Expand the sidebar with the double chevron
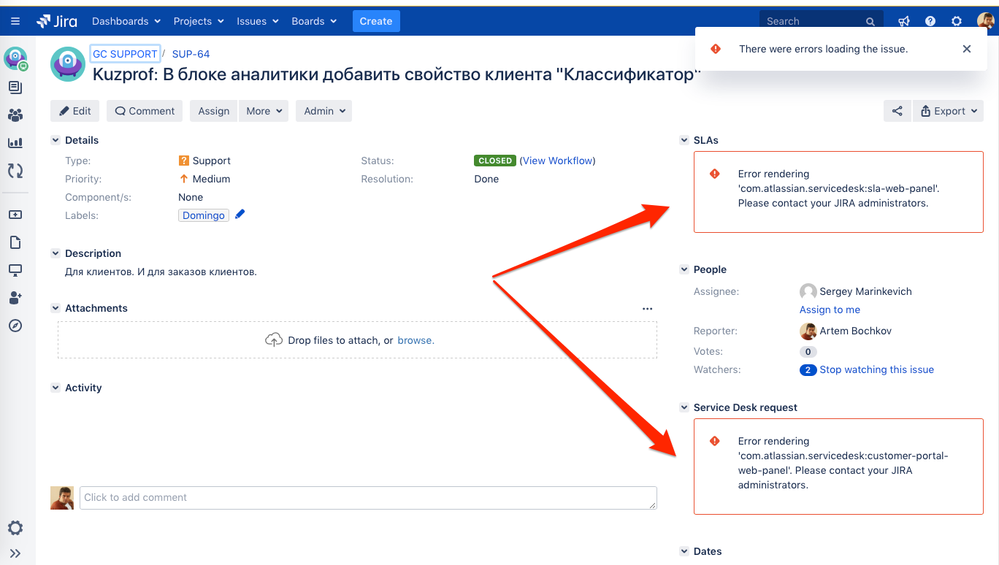Image resolution: width=999 pixels, height=565 pixels. pos(15,554)
